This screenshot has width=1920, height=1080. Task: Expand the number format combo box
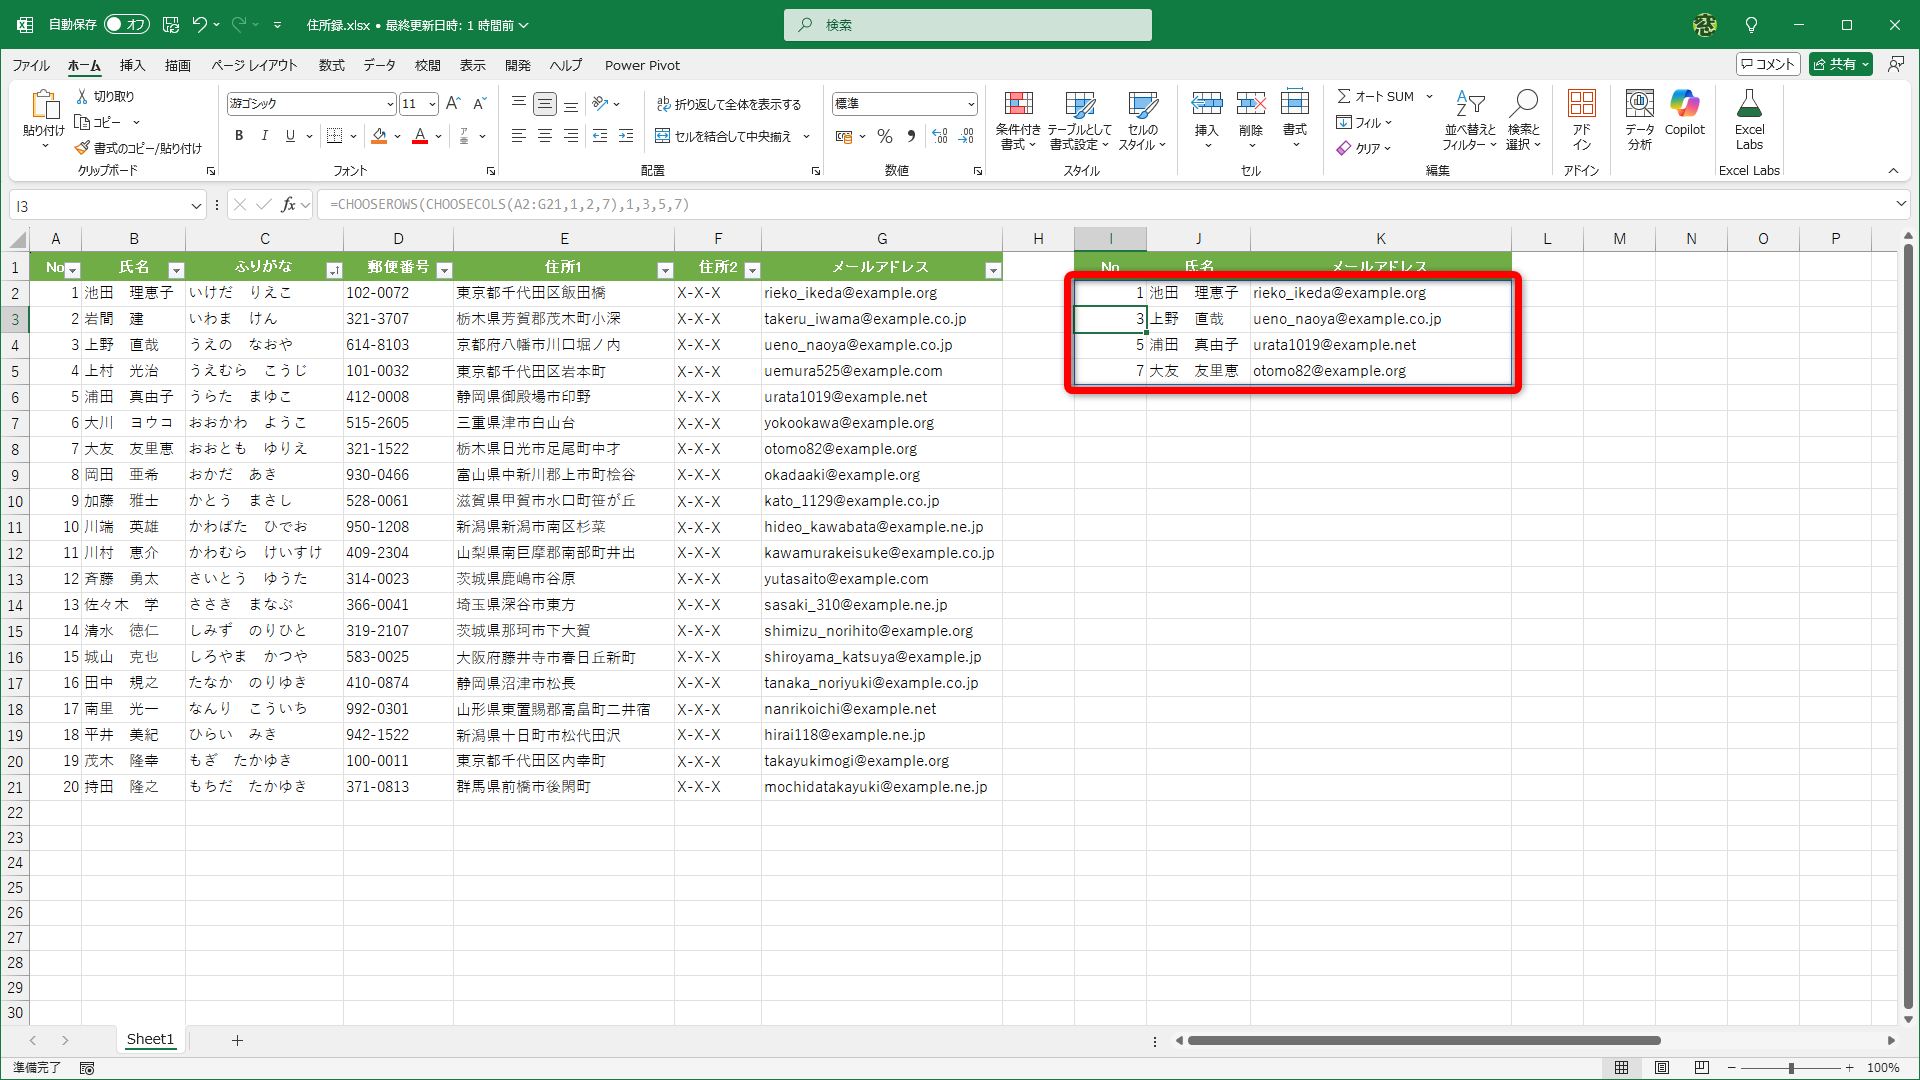click(970, 104)
